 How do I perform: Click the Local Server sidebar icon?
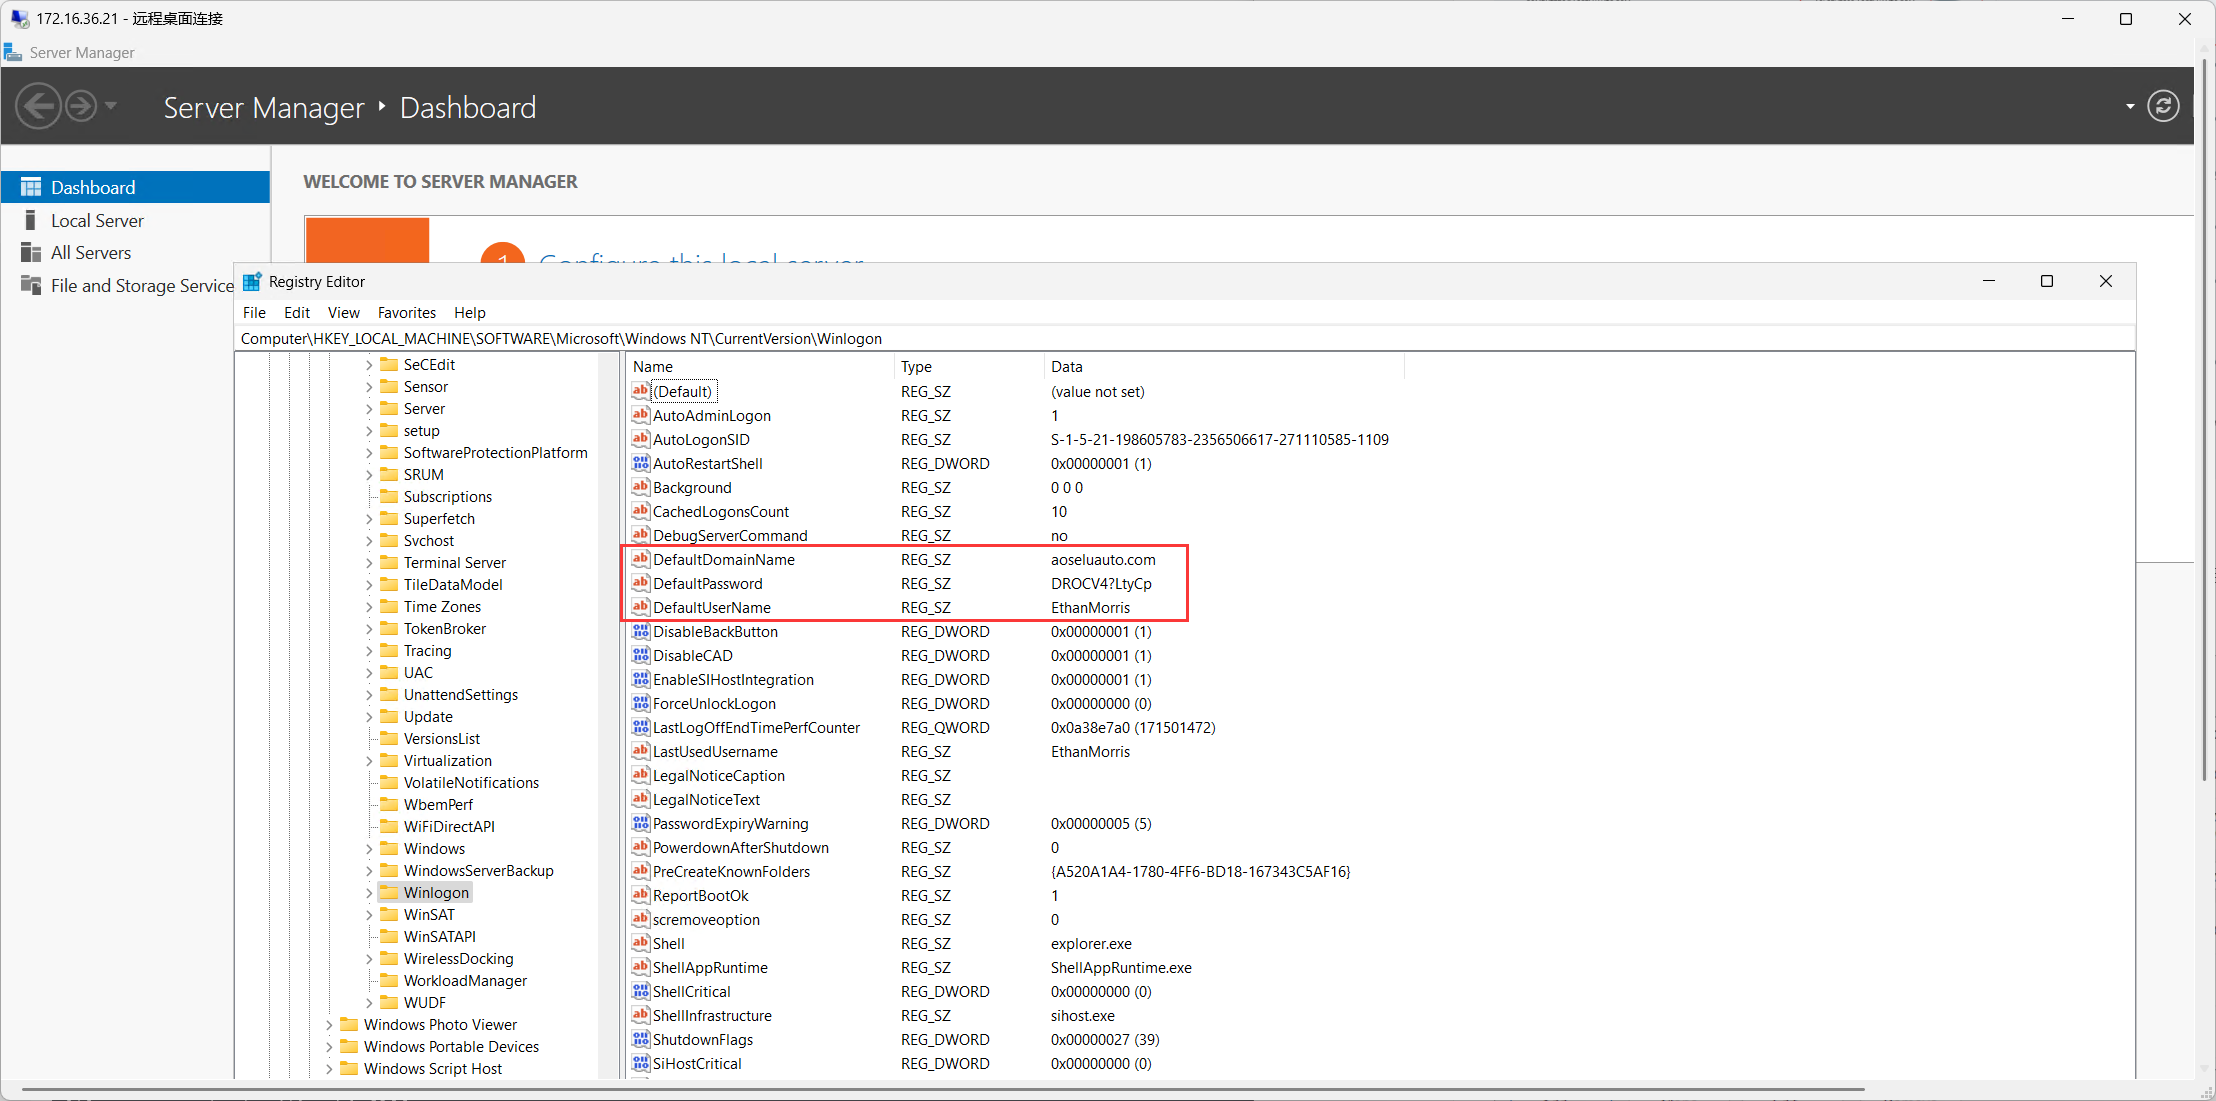pos(31,220)
